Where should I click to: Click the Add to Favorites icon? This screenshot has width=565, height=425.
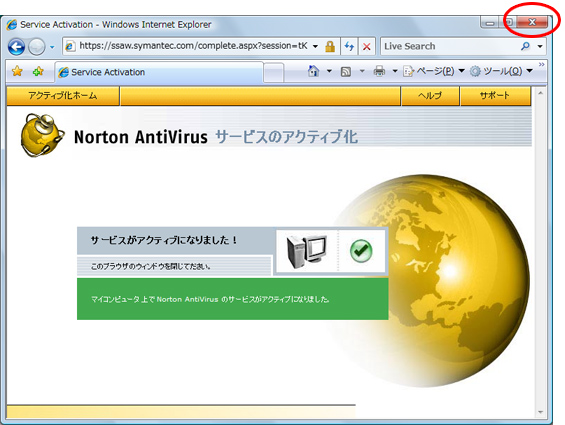[x=38, y=71]
